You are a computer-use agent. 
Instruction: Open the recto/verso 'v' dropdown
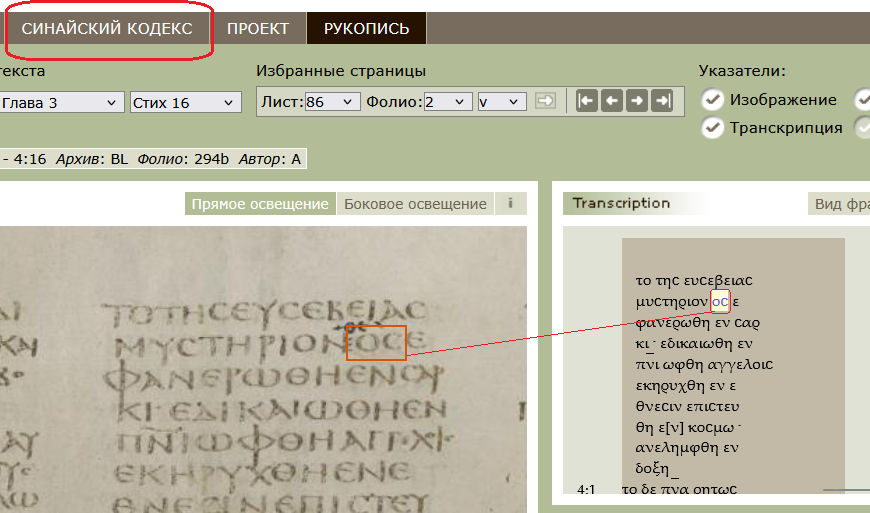502,102
